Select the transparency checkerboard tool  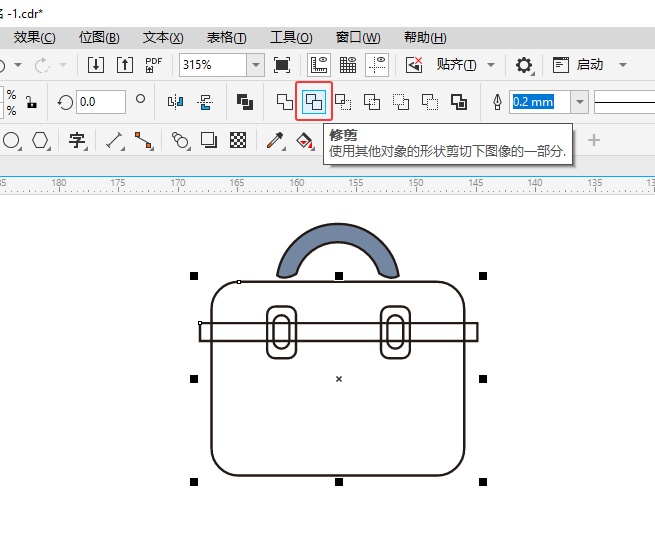[x=238, y=140]
